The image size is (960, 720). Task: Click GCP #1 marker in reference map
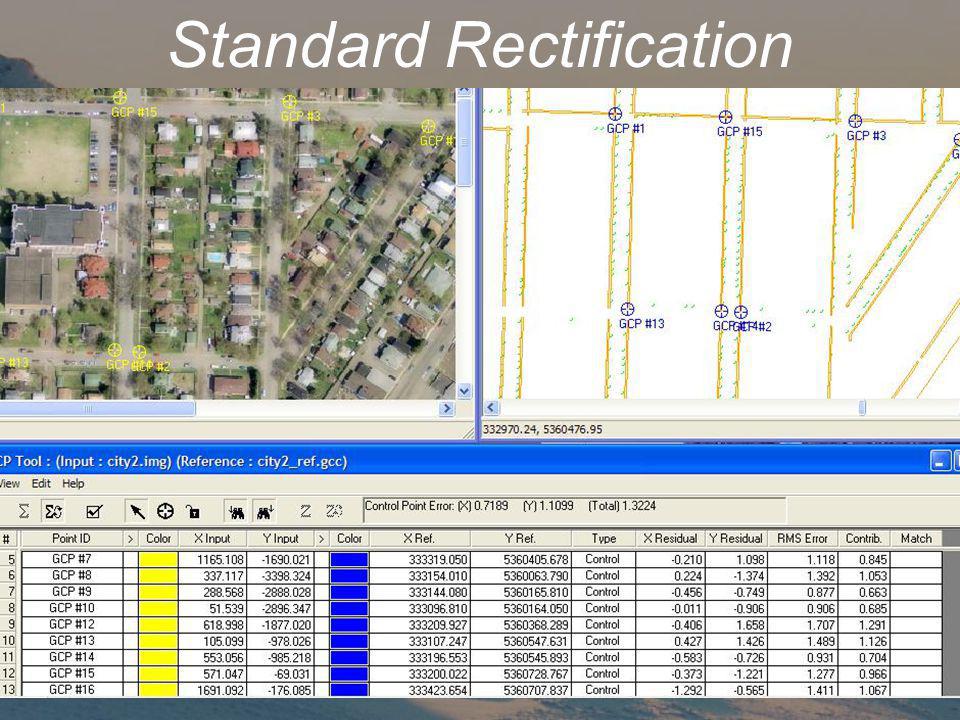(615, 114)
